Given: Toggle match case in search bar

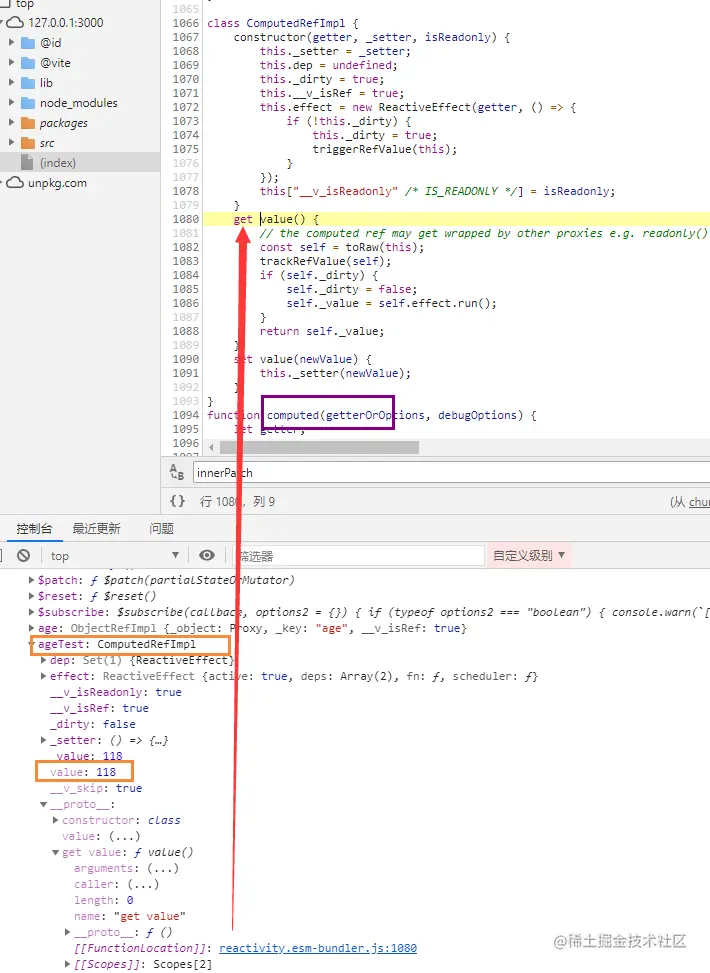Looking at the screenshot, I should [x=177, y=472].
